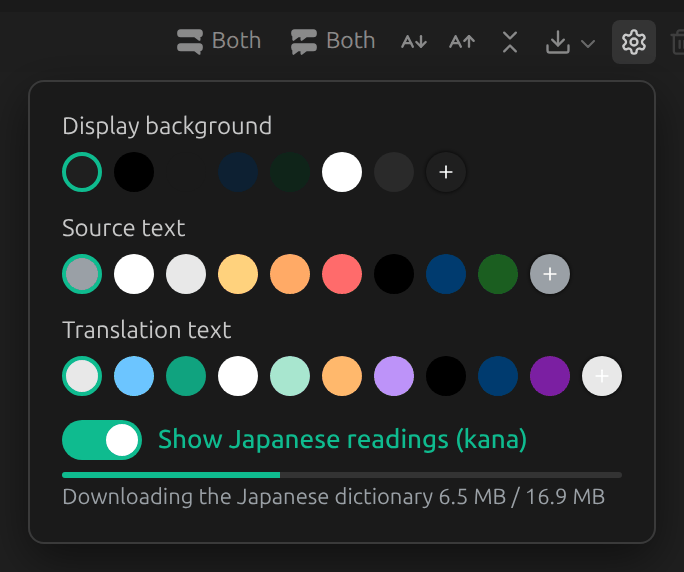684x572 pixels.
Task: Decrease font size with the A-down-arrow icon
Action: tap(414, 42)
